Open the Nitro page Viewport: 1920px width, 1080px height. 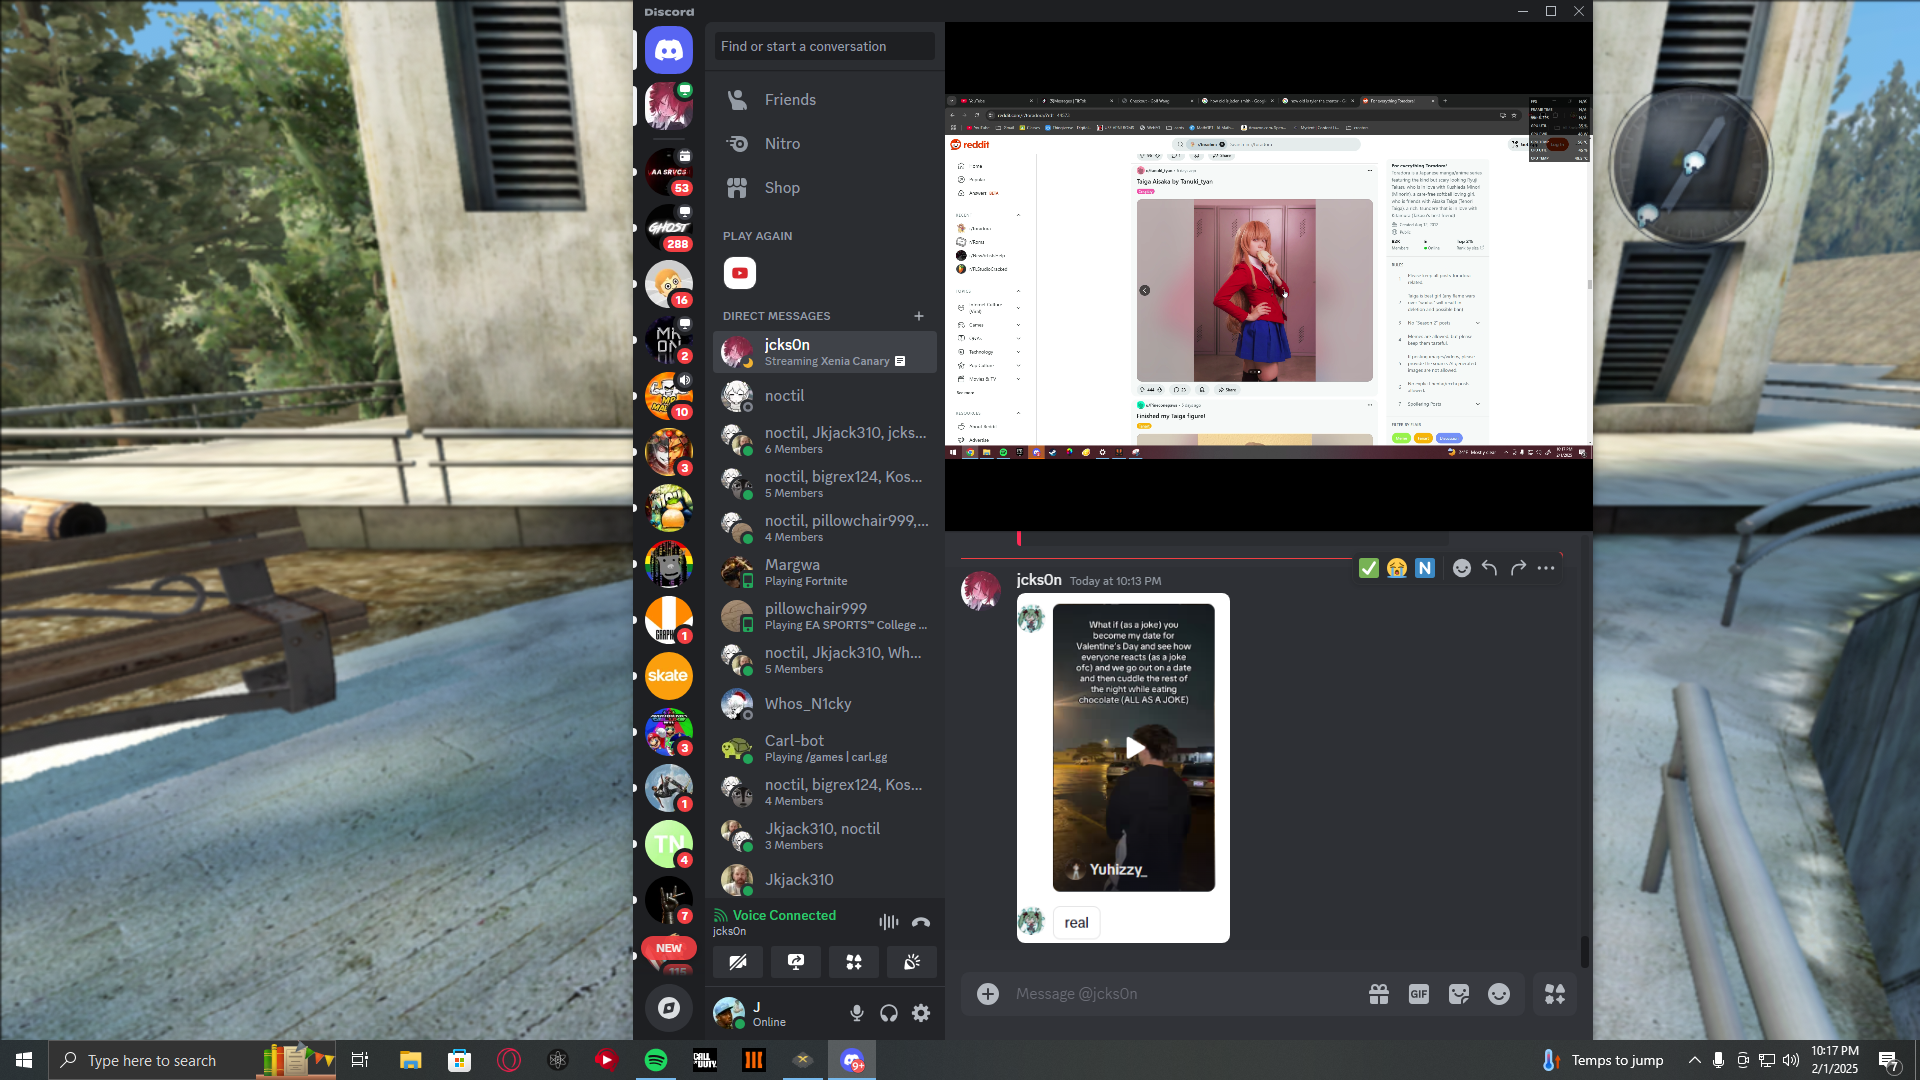782,144
